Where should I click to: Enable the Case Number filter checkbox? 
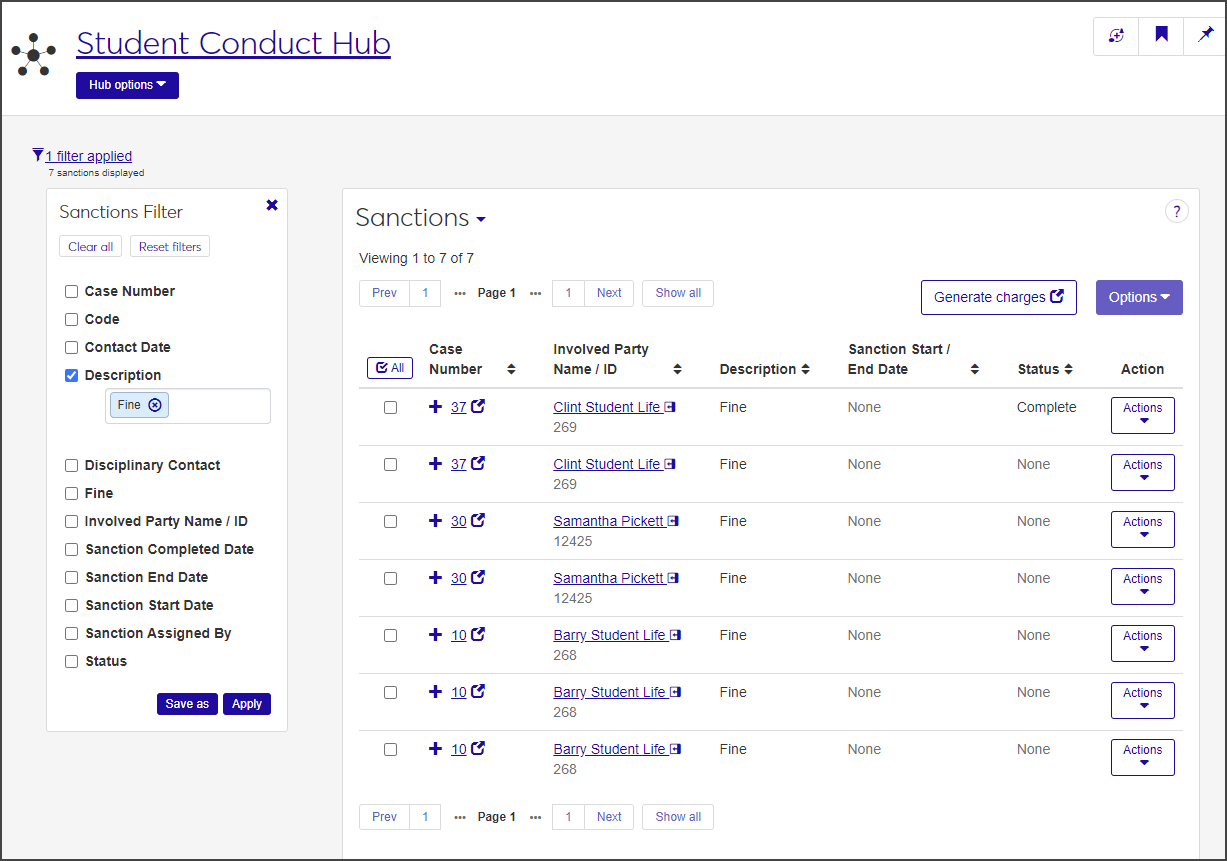[x=71, y=292]
